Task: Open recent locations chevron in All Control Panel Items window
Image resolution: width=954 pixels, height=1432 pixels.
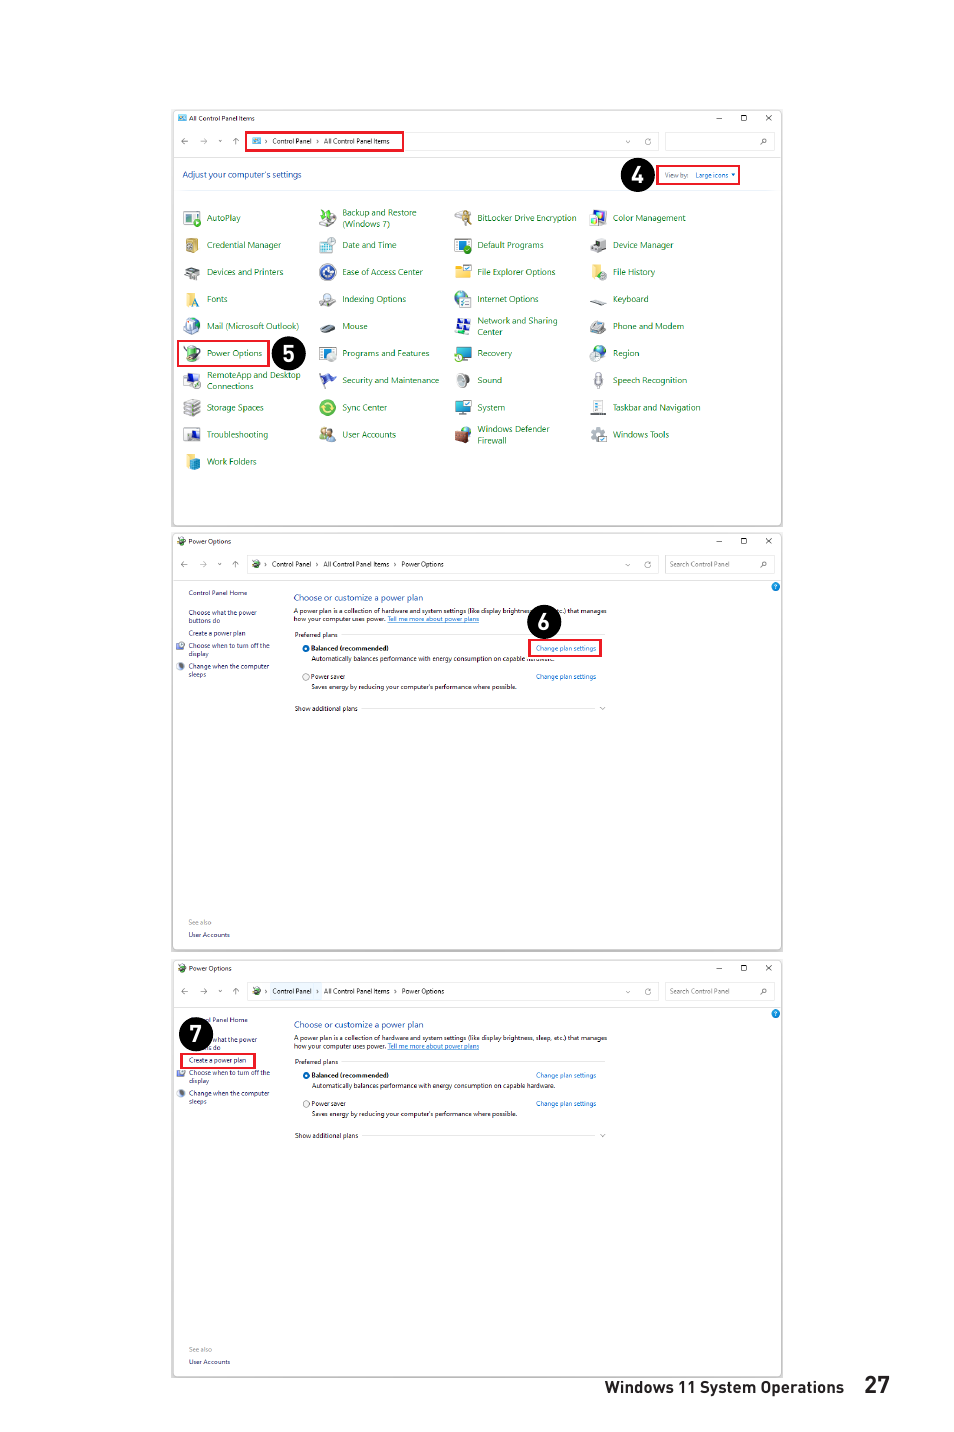Action: [220, 141]
